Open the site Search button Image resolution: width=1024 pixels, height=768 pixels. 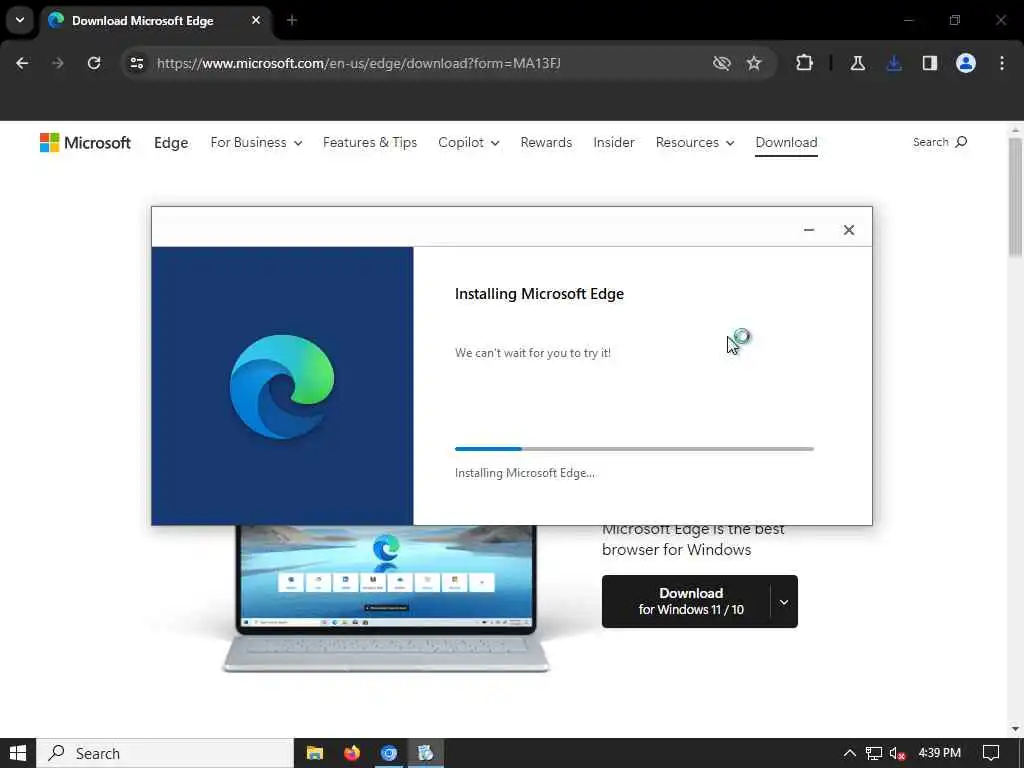[x=940, y=142]
